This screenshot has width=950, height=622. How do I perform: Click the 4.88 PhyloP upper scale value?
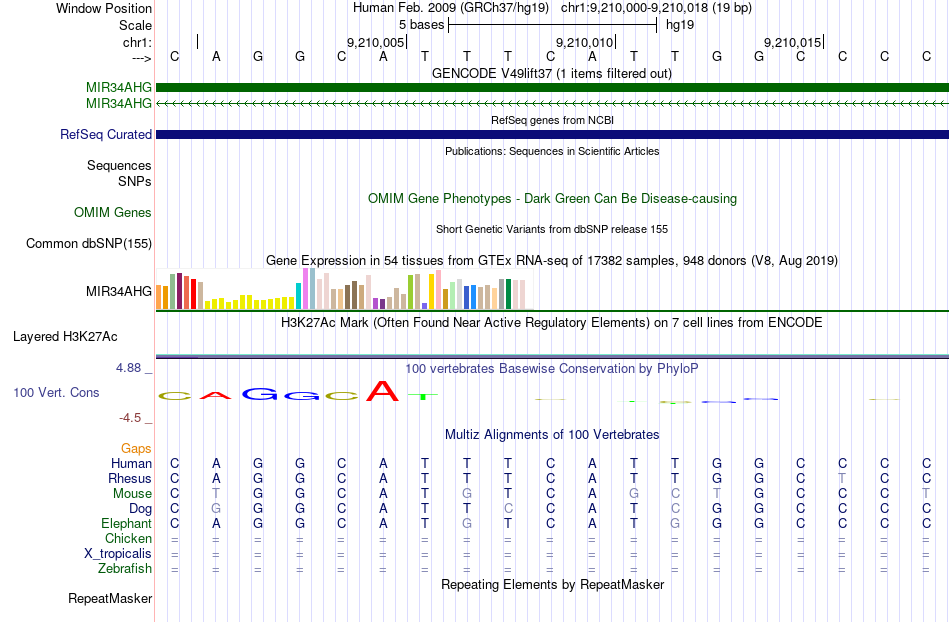pyautogui.click(x=128, y=368)
